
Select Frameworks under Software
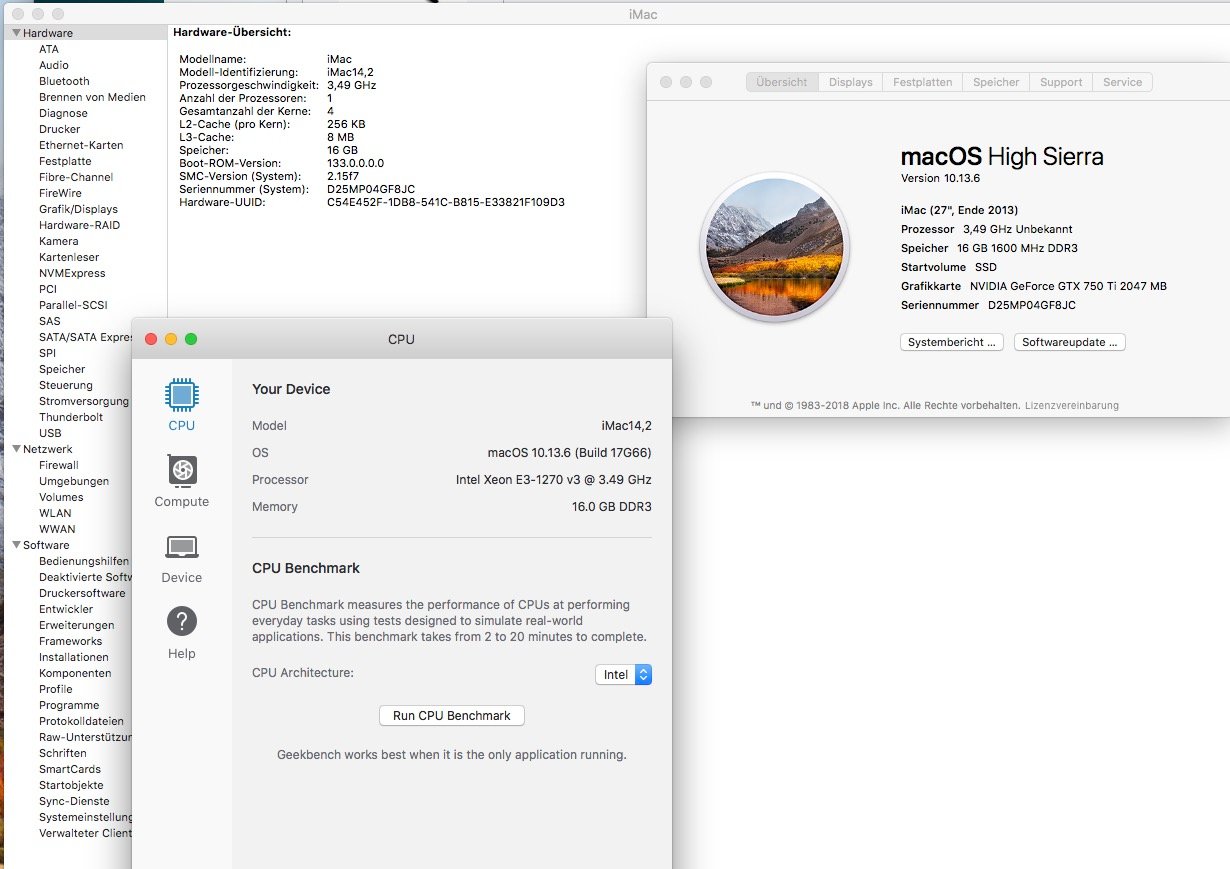coord(70,641)
